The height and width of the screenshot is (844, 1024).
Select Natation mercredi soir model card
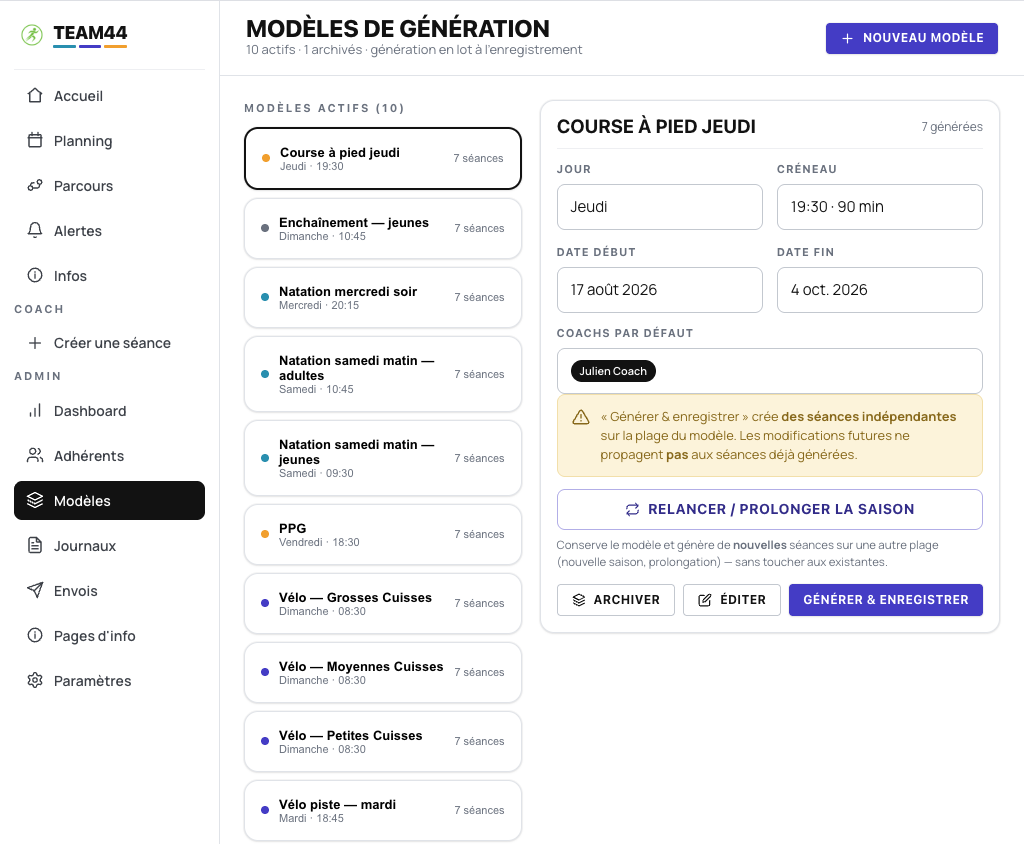click(383, 298)
